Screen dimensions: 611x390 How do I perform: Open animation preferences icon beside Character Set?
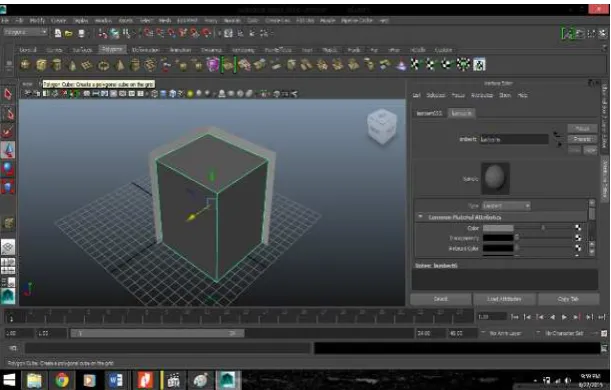[604, 333]
